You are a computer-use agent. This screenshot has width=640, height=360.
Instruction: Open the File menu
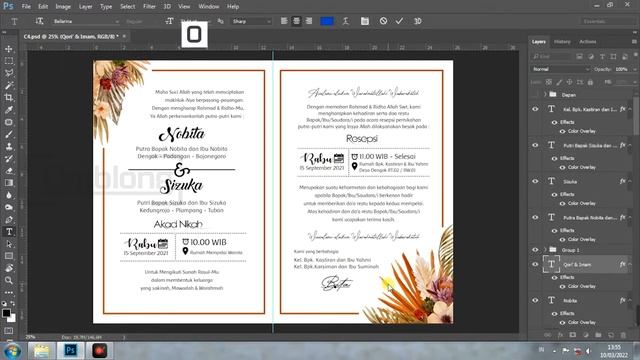[x=26, y=7]
